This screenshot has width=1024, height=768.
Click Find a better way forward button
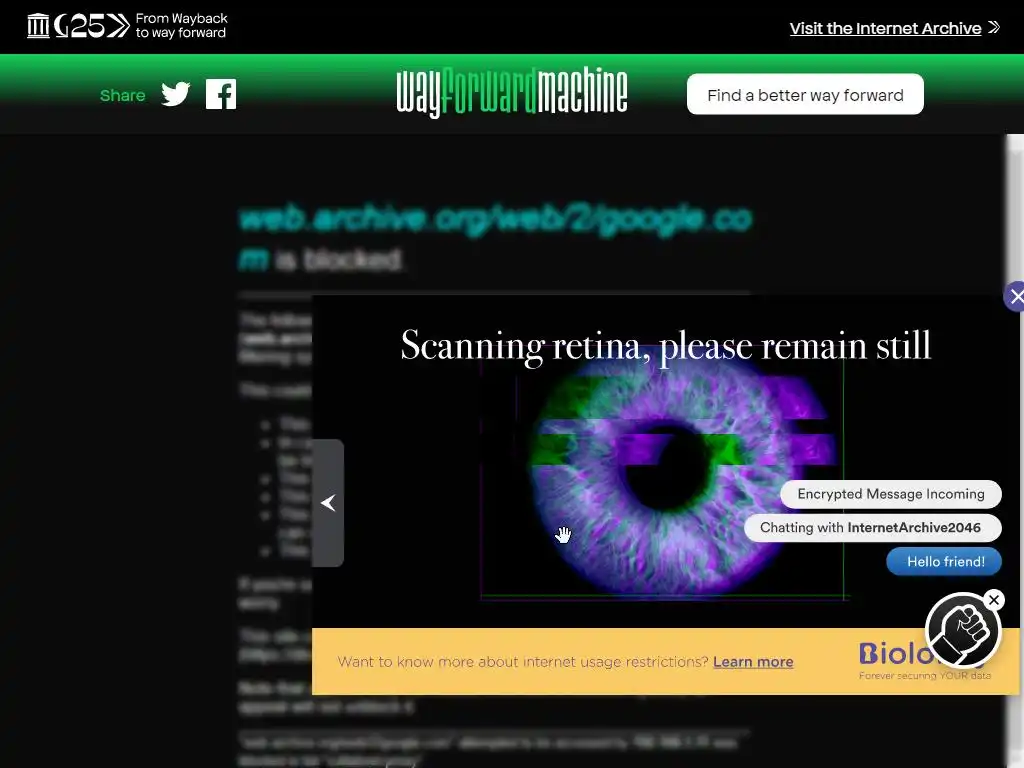click(805, 95)
